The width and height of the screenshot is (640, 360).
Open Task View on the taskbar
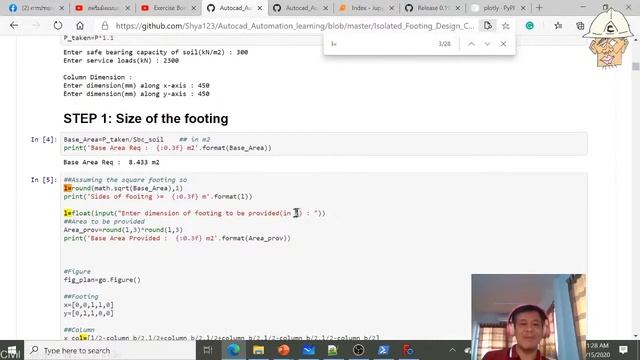pyautogui.click(x=208, y=350)
